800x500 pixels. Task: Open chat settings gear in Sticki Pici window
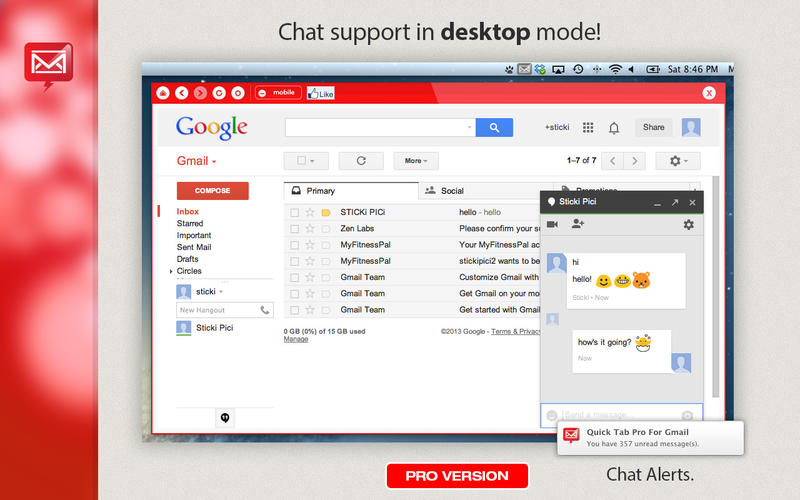tap(688, 224)
